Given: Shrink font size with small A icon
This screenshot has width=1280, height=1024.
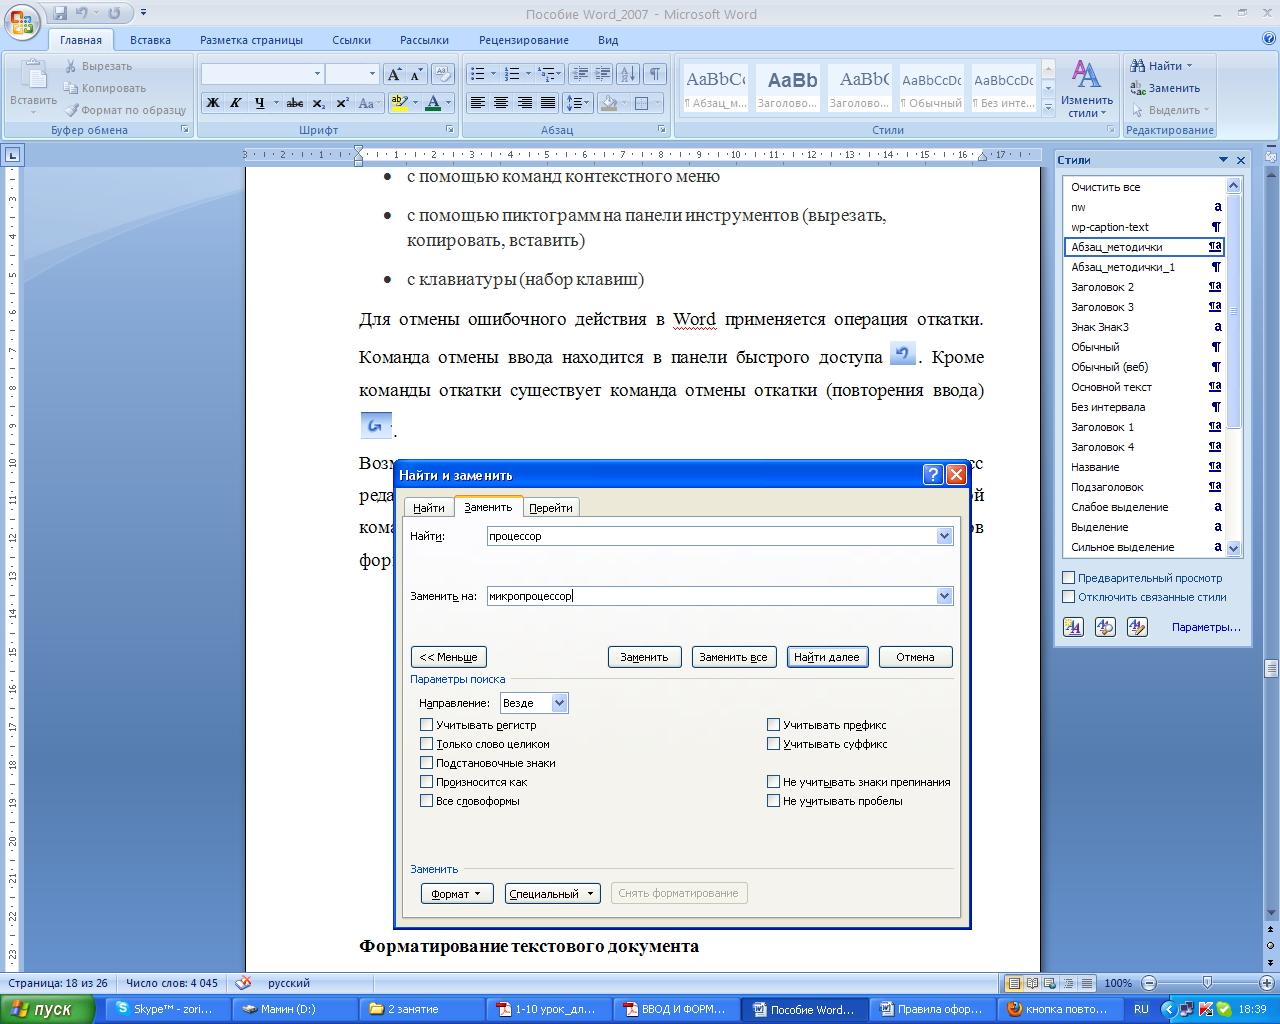Looking at the screenshot, I should tap(416, 74).
